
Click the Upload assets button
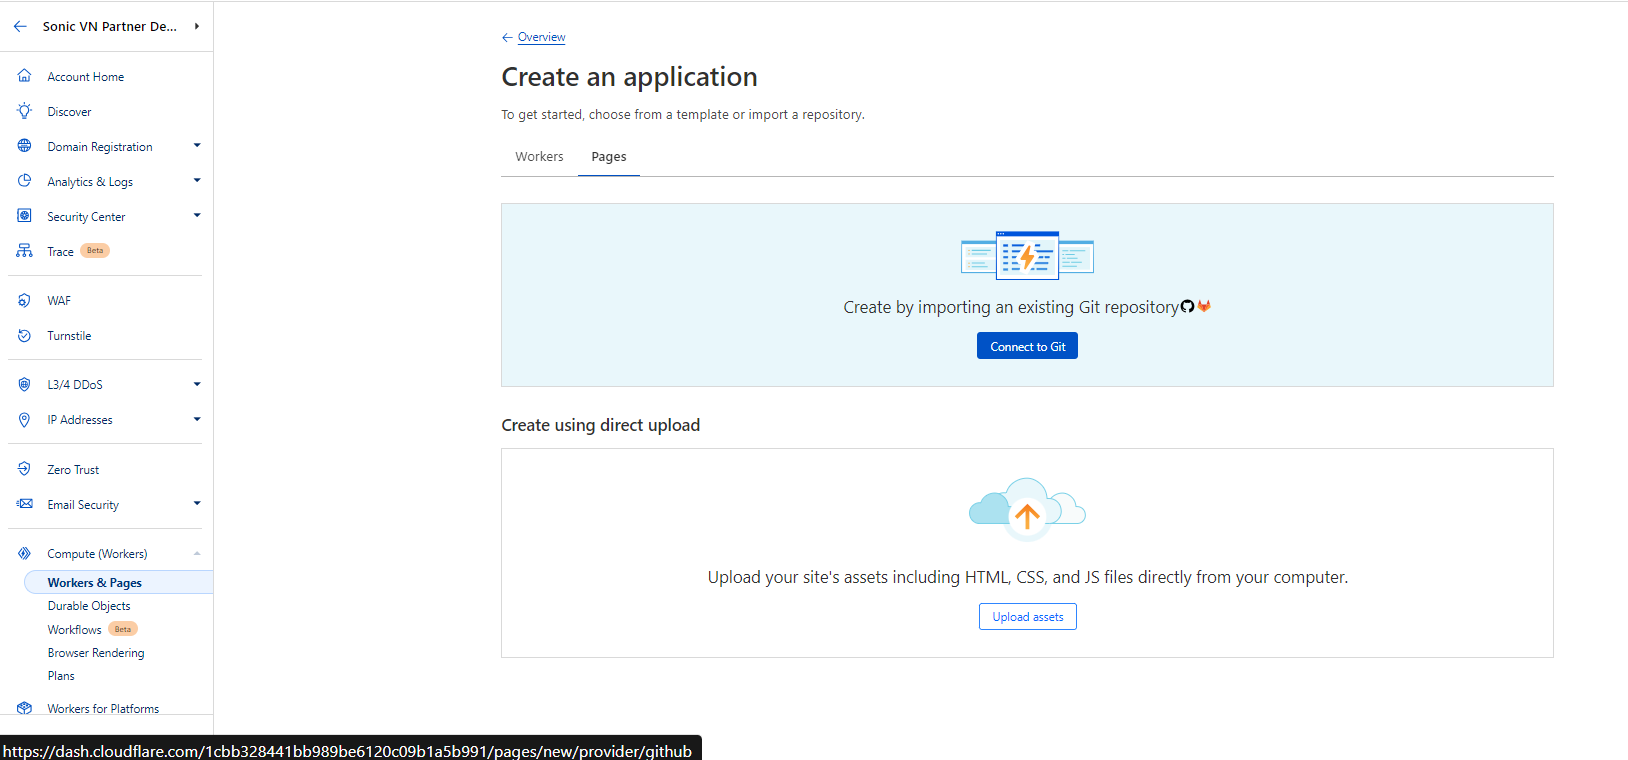click(x=1027, y=617)
